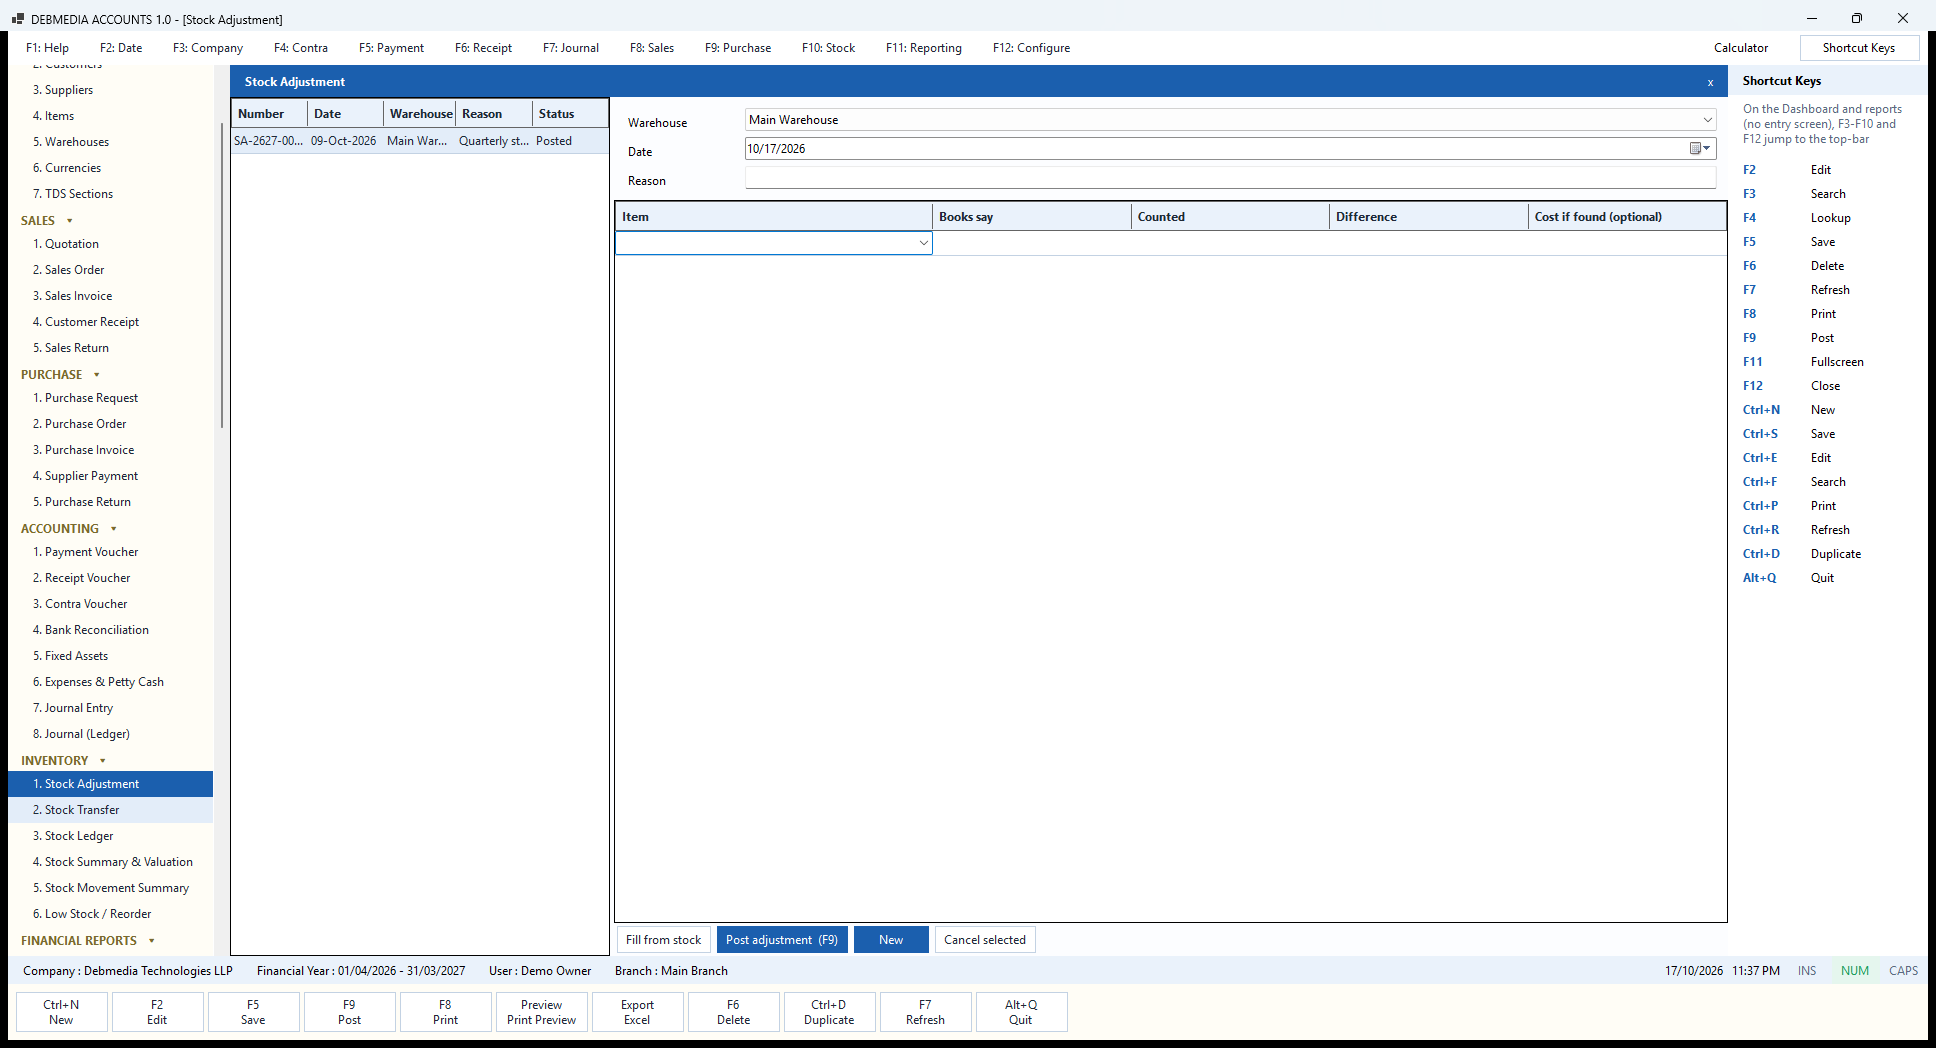Image resolution: width=1936 pixels, height=1048 pixels.
Task: Expand the Warehouse dropdown
Action: (x=1707, y=120)
